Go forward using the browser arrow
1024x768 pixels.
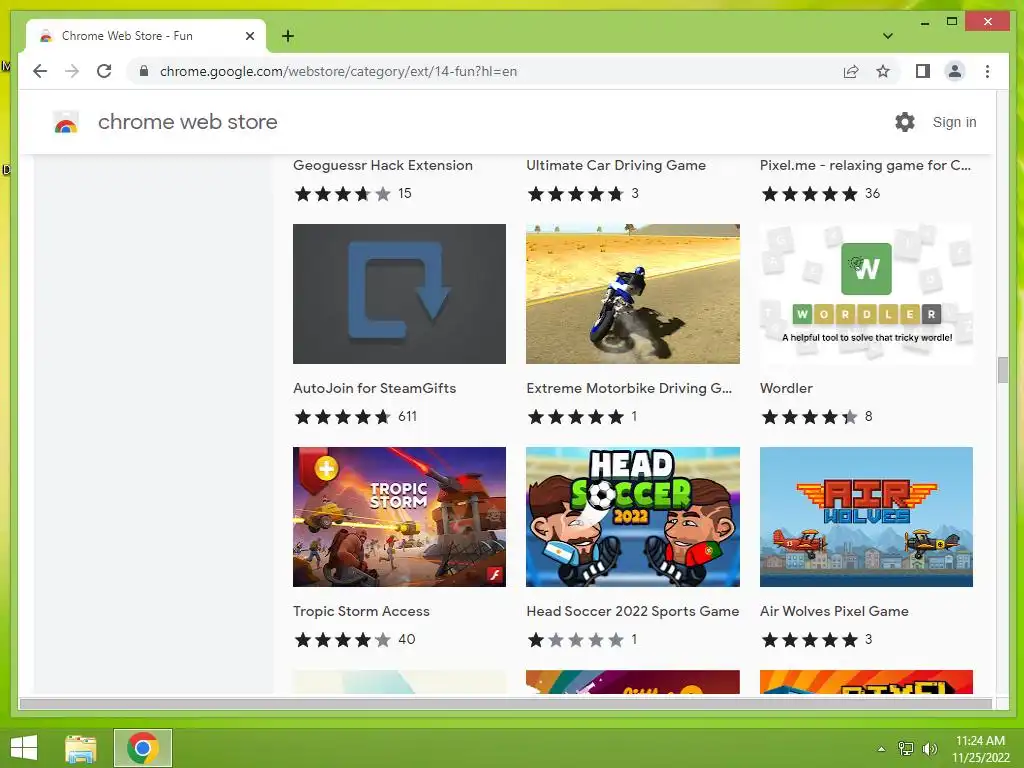pyautogui.click(x=72, y=71)
